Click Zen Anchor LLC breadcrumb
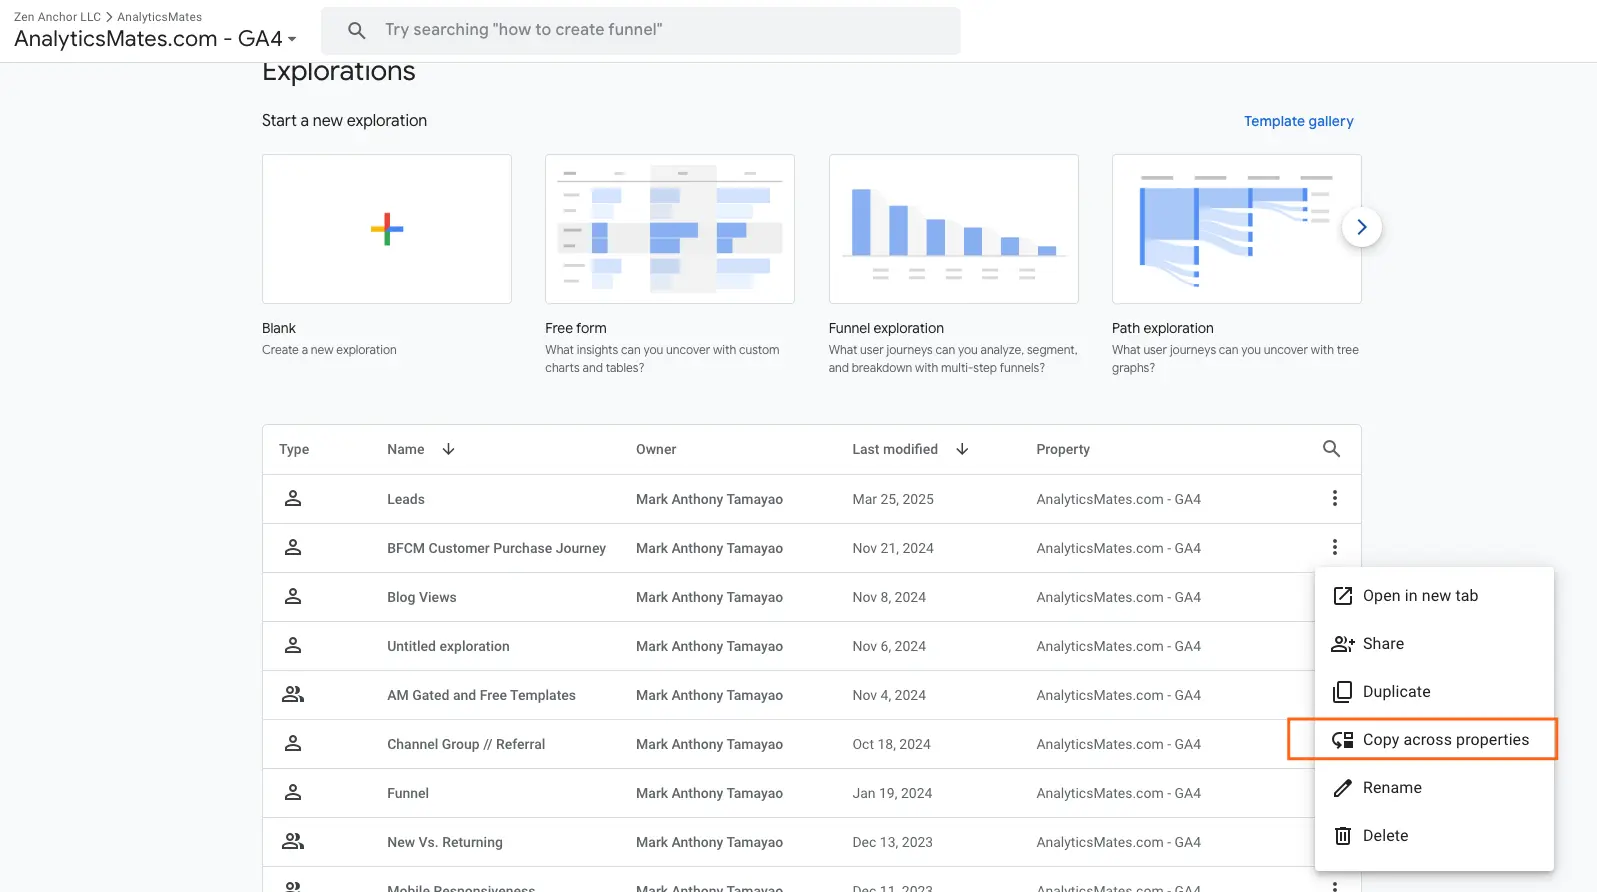This screenshot has width=1597, height=892. 57,17
